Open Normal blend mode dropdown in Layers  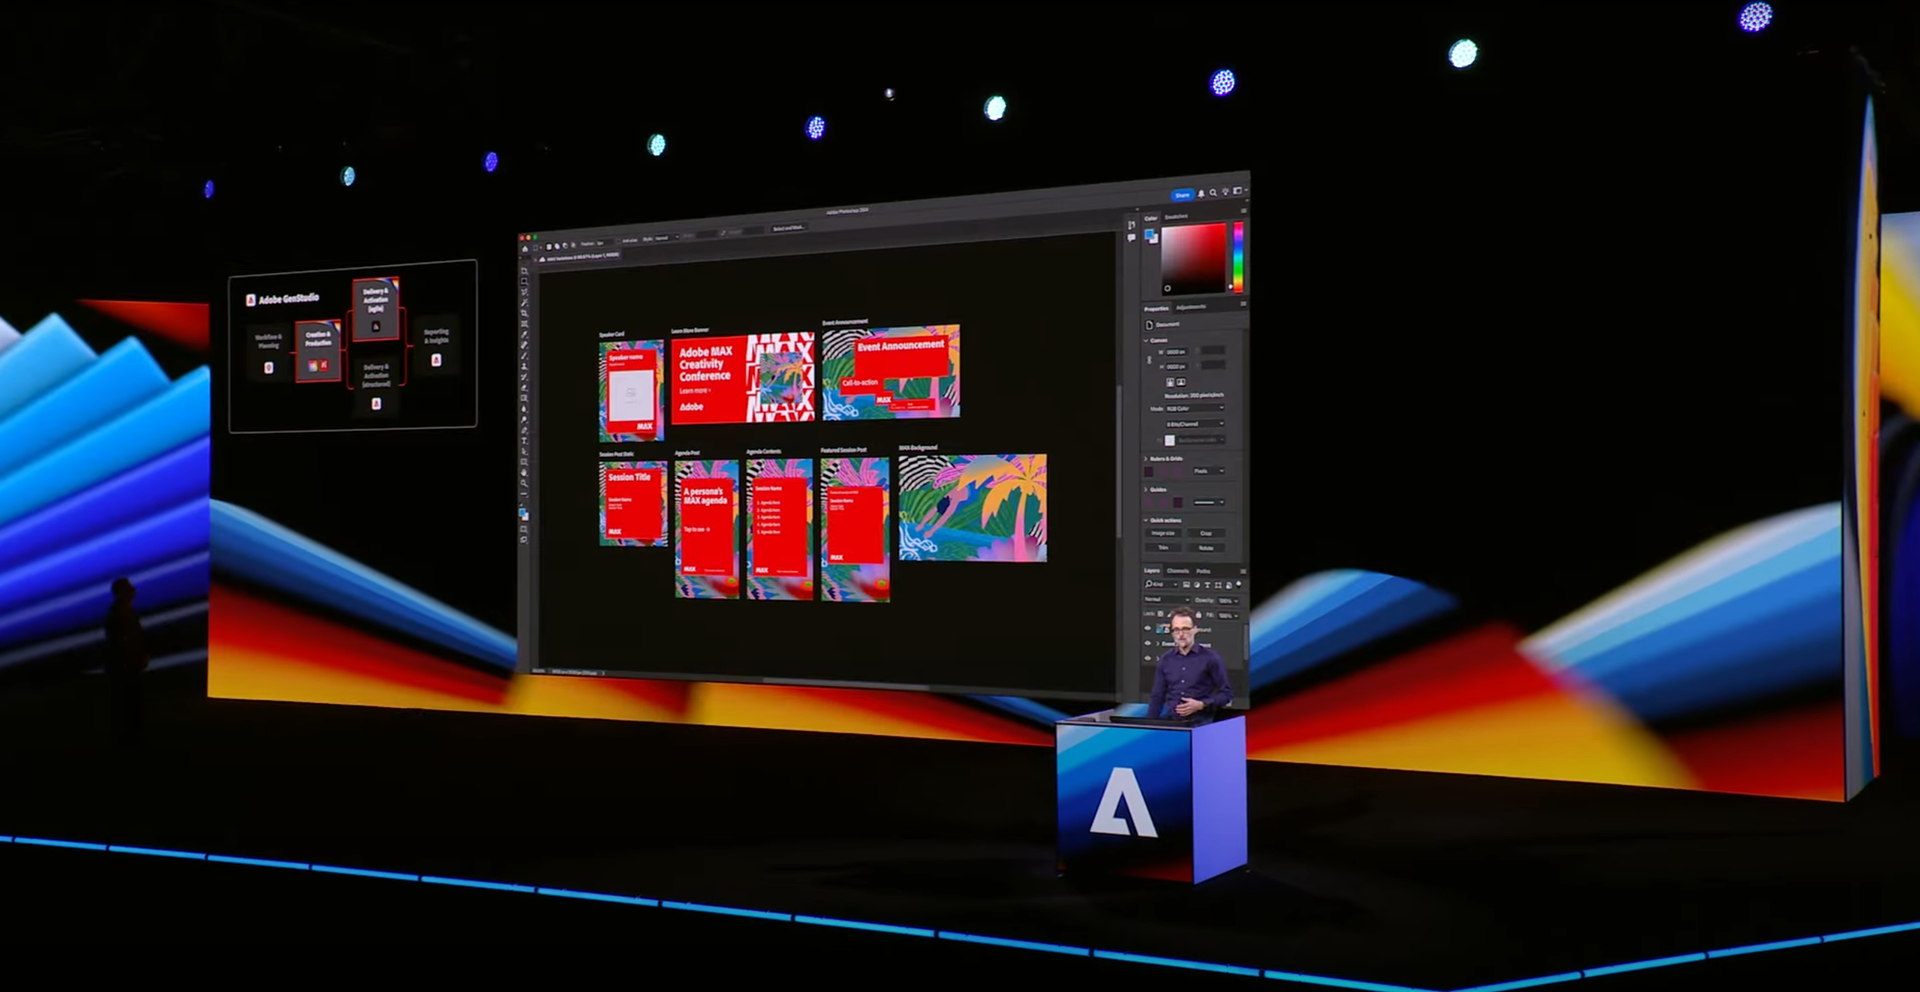pyautogui.click(x=1167, y=600)
